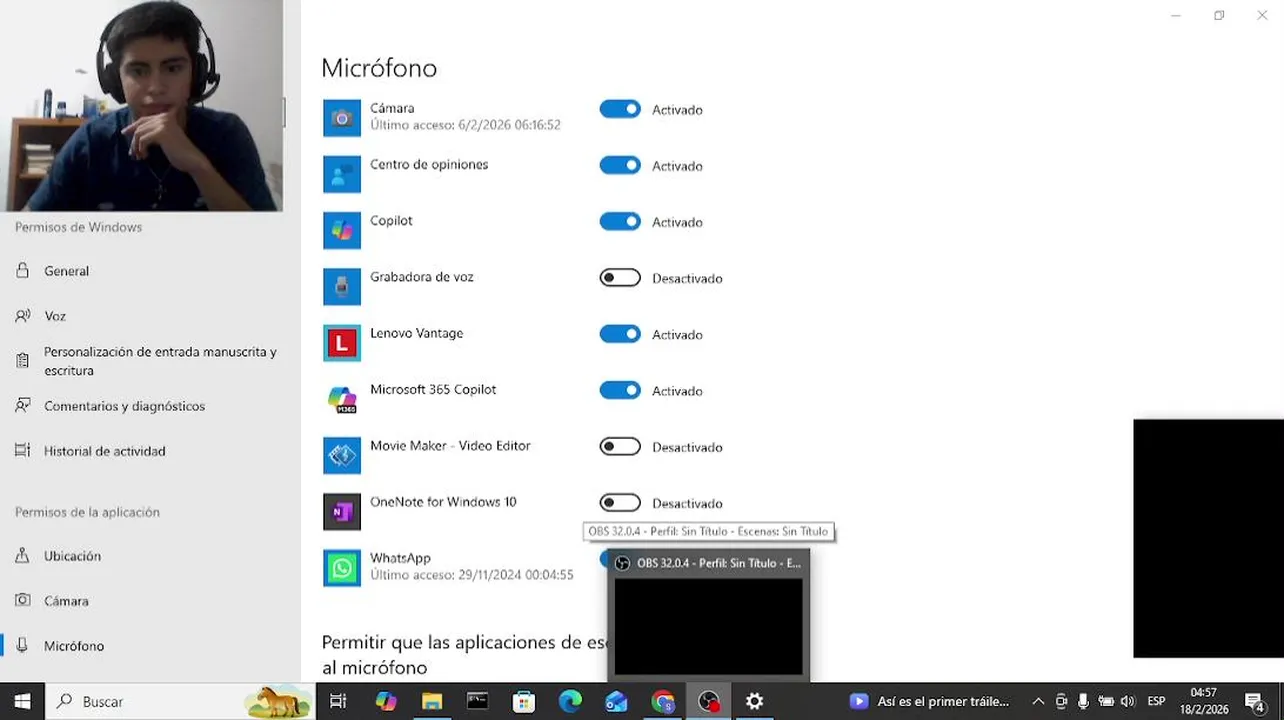Click the OBS preview title 'OBS 32.0.4 - Perfil: Sin Título - E...'
Image resolution: width=1284 pixels, height=720 pixels.
tap(719, 564)
